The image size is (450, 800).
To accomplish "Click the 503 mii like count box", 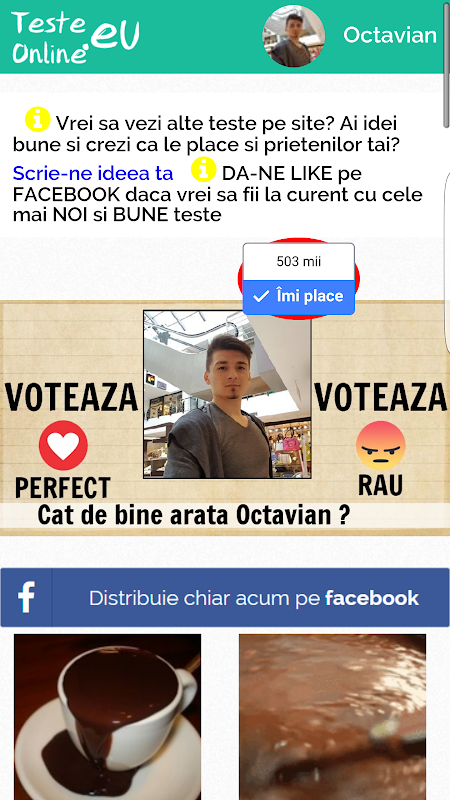I will (298, 262).
